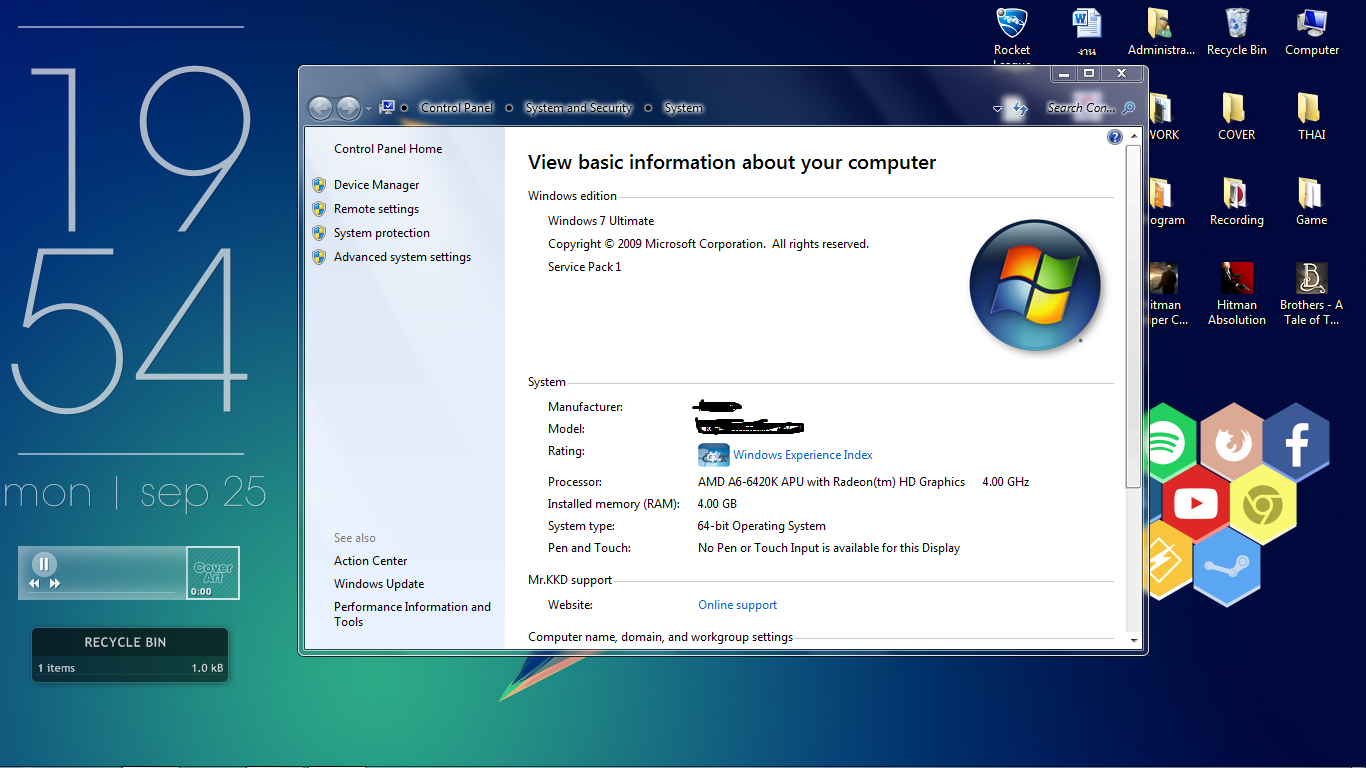This screenshot has height=768, width=1366.
Task: Click the vertical scrollbar thumb
Action: (x=1133, y=316)
